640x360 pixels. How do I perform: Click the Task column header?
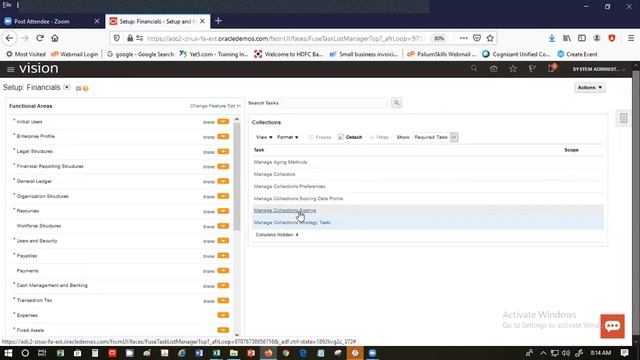[259, 150]
